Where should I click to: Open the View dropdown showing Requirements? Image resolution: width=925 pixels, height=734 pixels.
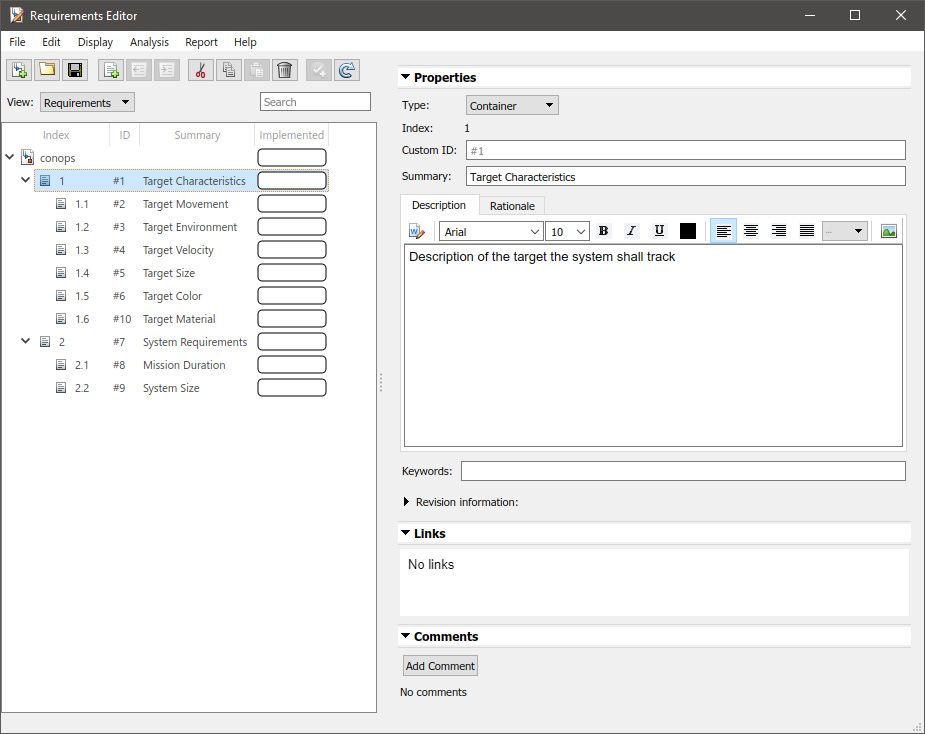click(87, 101)
